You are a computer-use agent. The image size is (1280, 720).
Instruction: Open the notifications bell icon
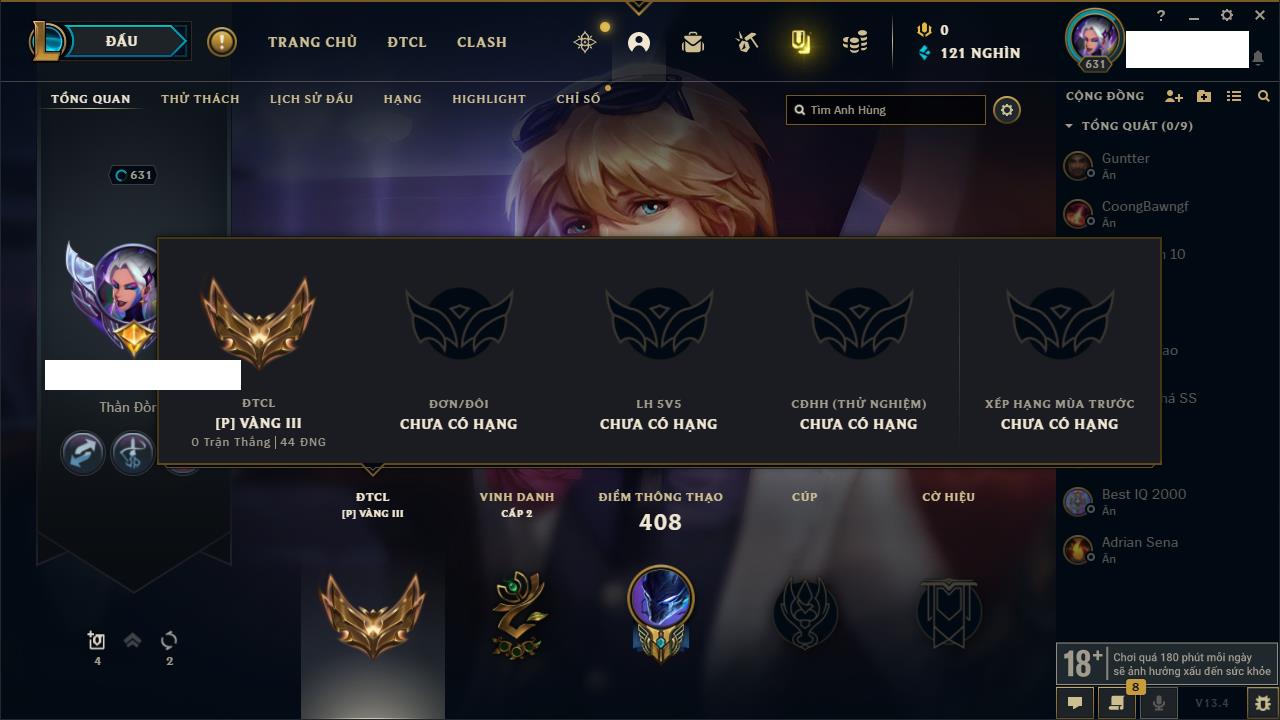click(1257, 58)
